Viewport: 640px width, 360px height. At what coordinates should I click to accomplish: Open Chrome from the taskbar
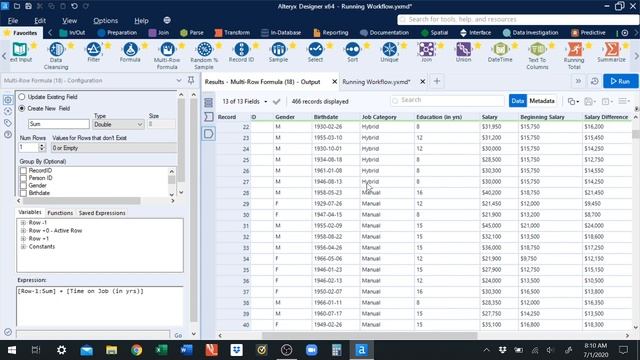[x=136, y=350]
